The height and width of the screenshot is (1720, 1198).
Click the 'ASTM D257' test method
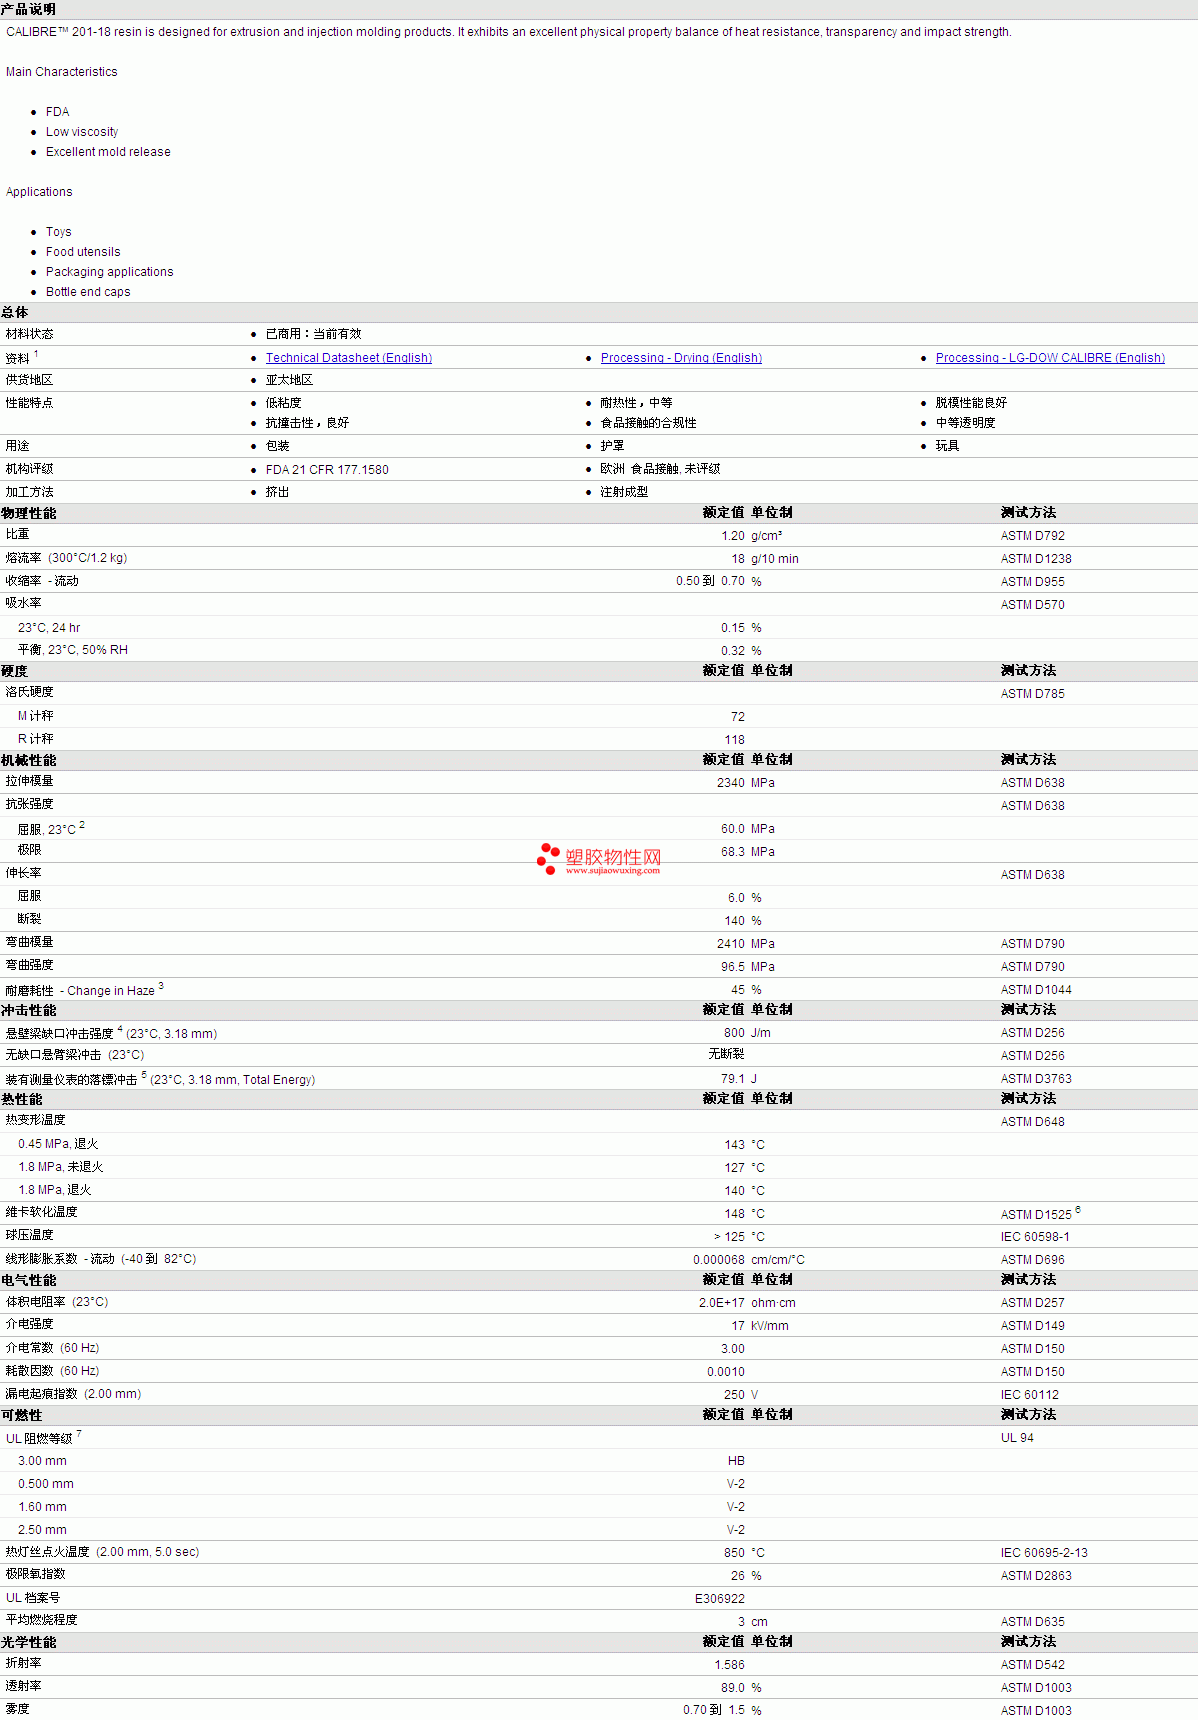1033,1303
